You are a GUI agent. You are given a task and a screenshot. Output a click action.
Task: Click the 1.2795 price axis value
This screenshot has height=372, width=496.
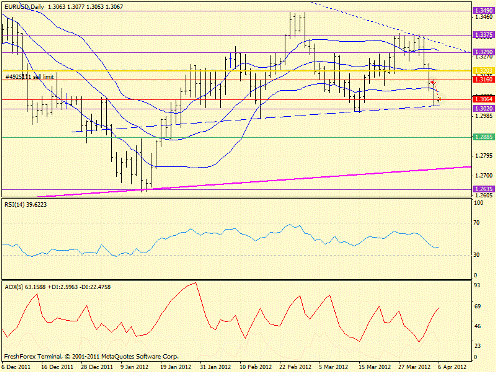483,155
